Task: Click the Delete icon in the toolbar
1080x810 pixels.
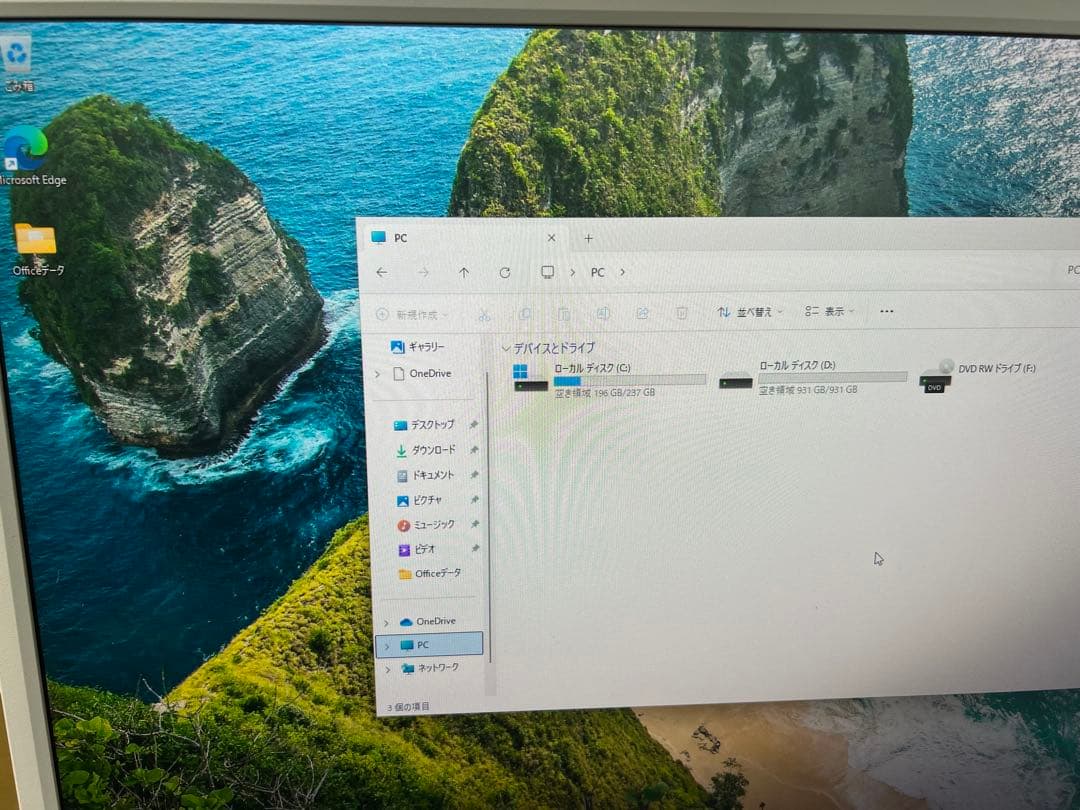Action: click(681, 311)
